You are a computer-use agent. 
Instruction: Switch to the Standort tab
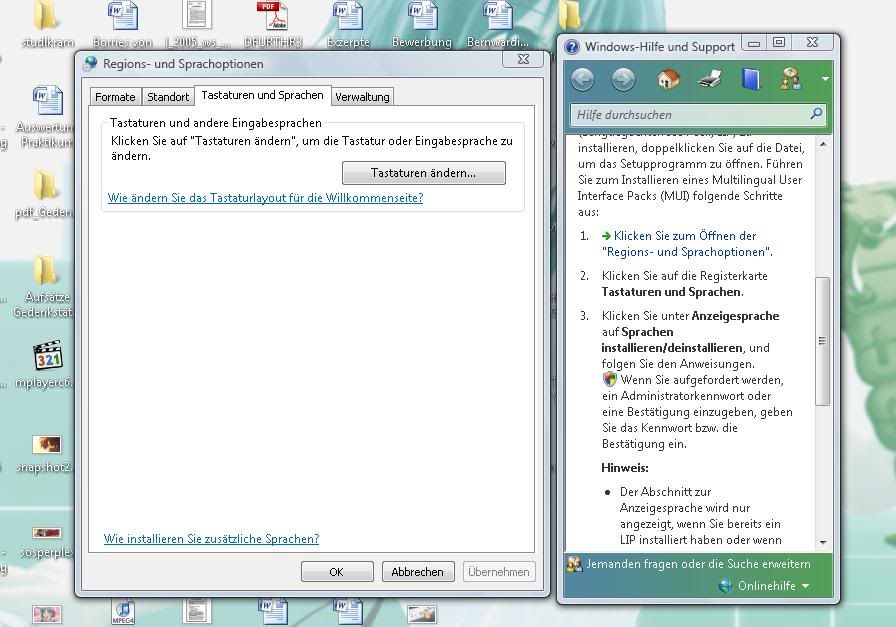(167, 97)
